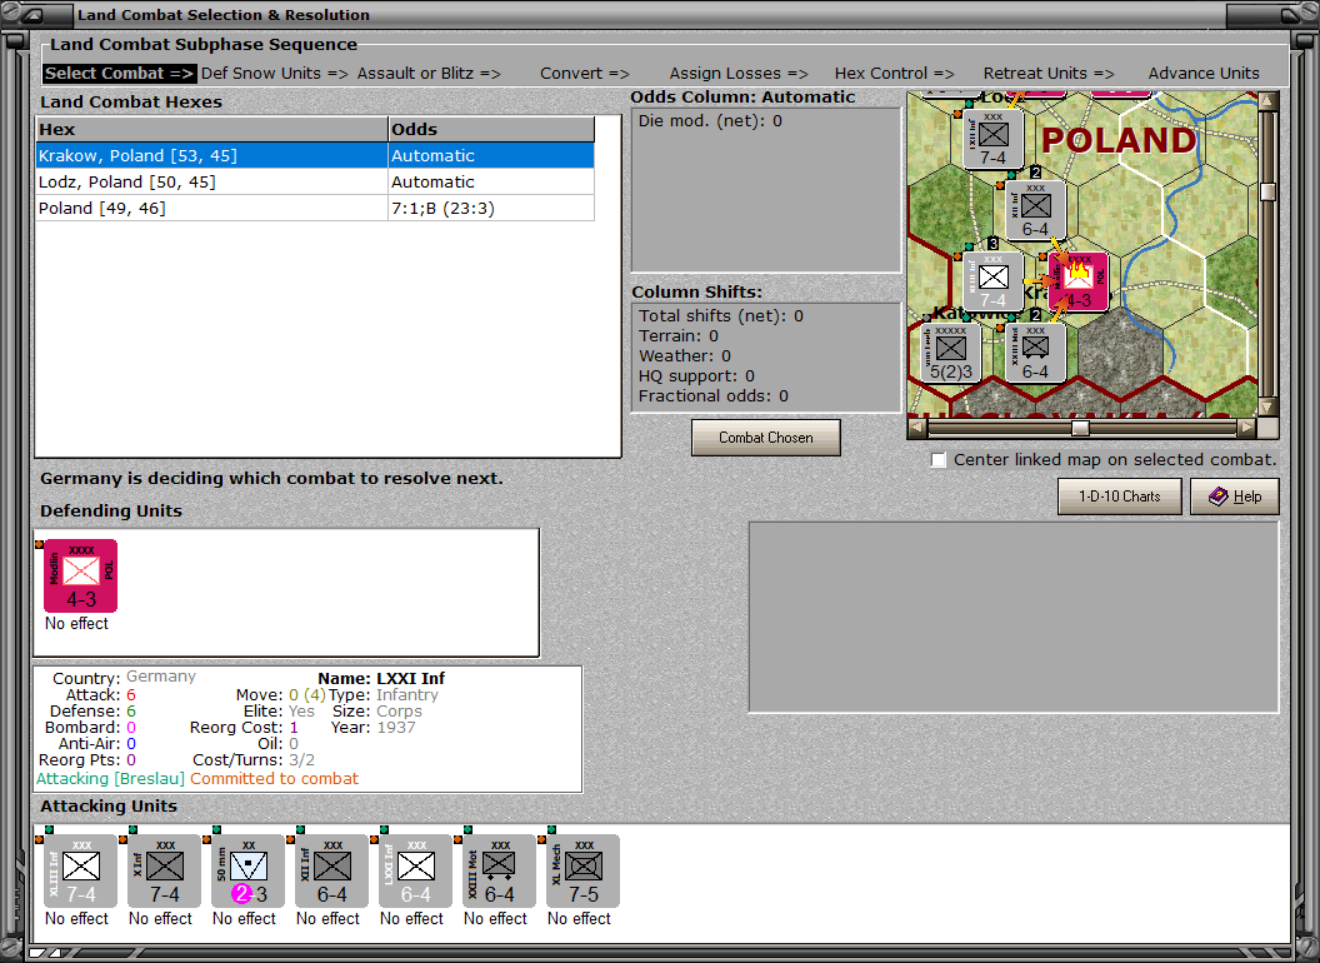Click the Name: LXXI Inf label
Screen dimensions: 1320x963
pos(381,678)
